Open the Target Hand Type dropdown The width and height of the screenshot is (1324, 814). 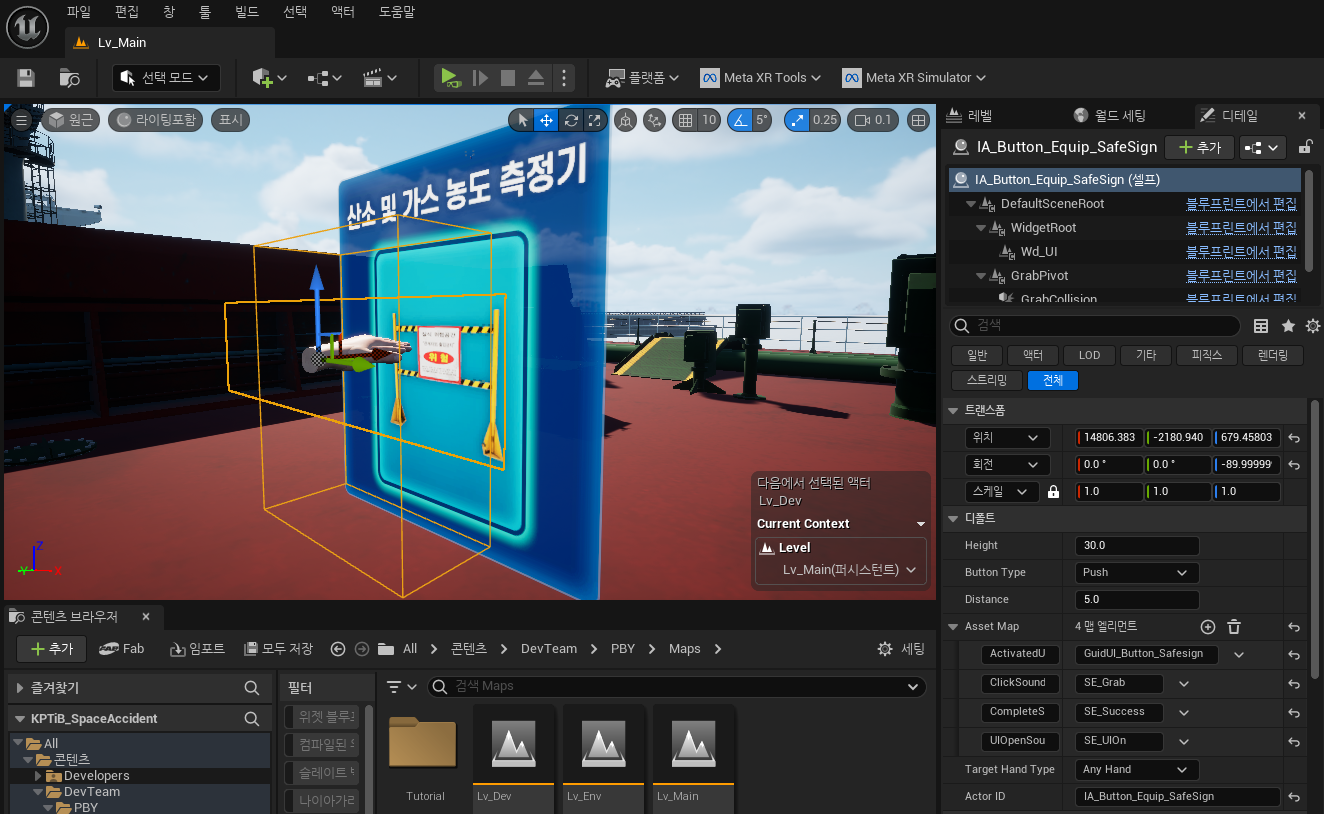click(x=1136, y=769)
